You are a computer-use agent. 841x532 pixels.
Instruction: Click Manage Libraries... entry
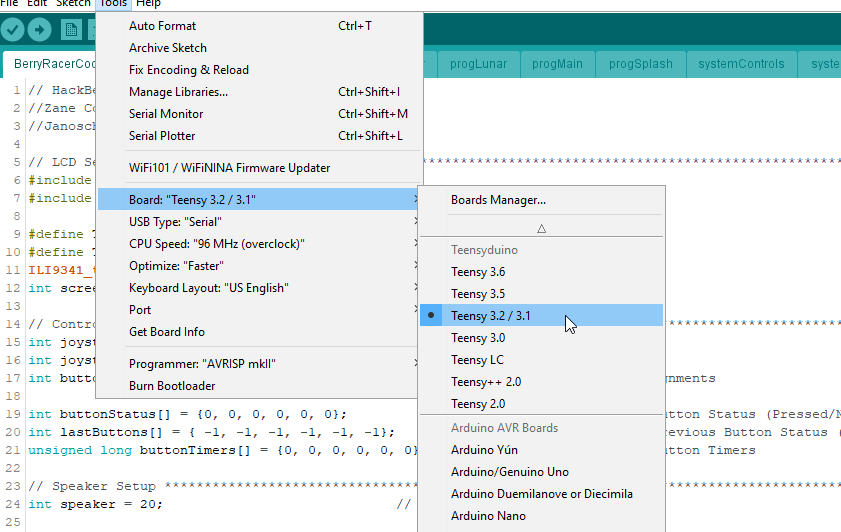257,92
